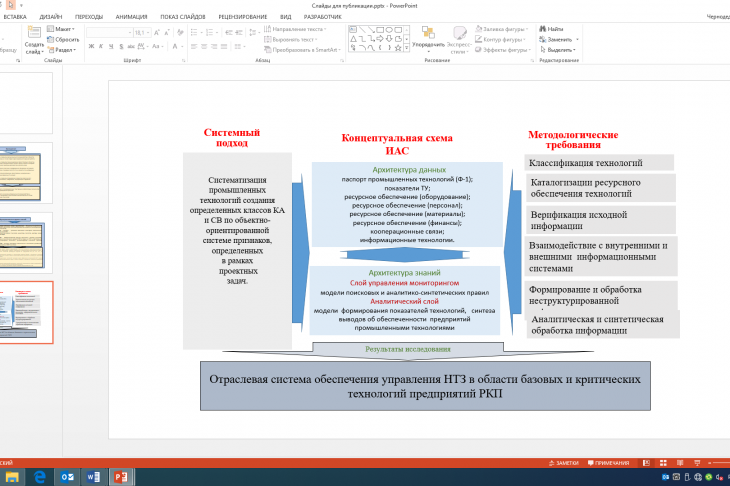This screenshot has width=730, height=486.
Task: Click the slideshow view status bar icon
Action: 697,463
